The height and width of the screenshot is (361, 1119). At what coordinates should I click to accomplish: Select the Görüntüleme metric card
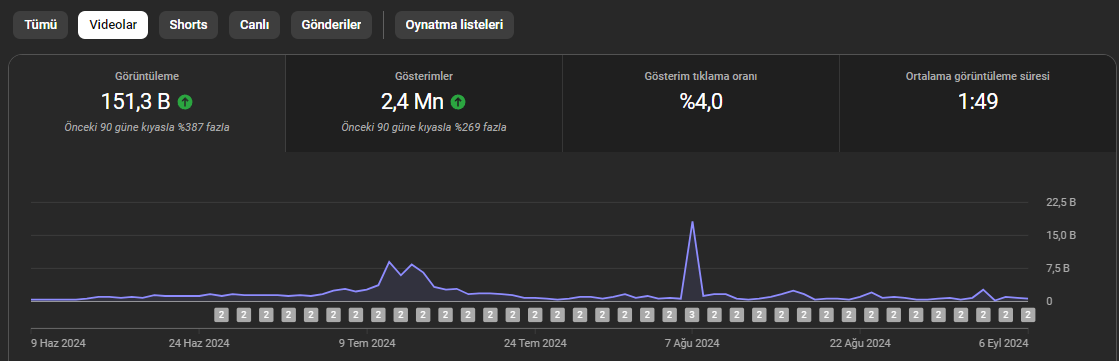[x=147, y=103]
